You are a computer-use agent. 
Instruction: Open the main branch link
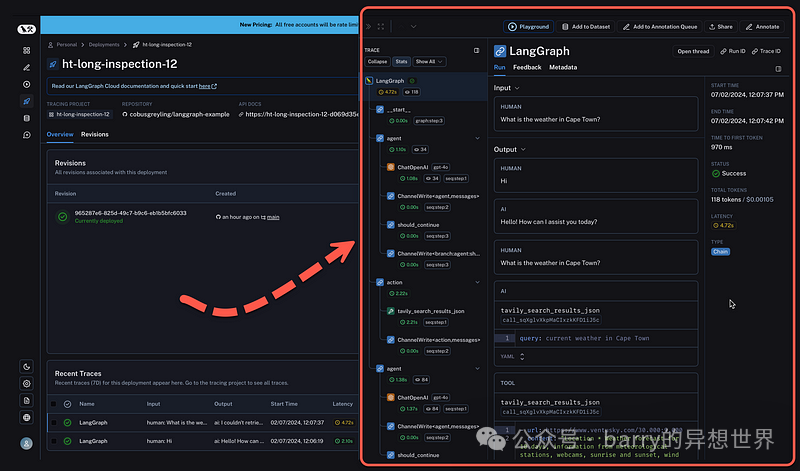coord(273,217)
